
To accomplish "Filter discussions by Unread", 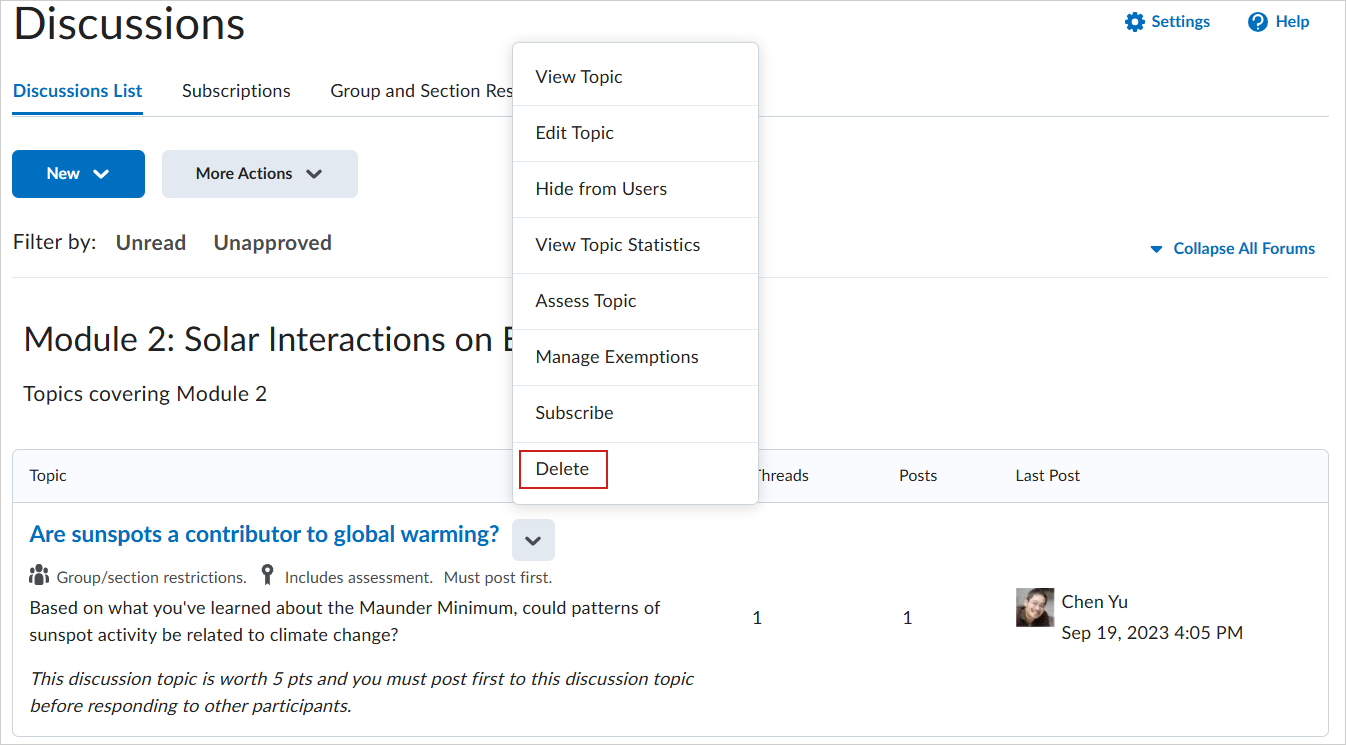I will 151,243.
